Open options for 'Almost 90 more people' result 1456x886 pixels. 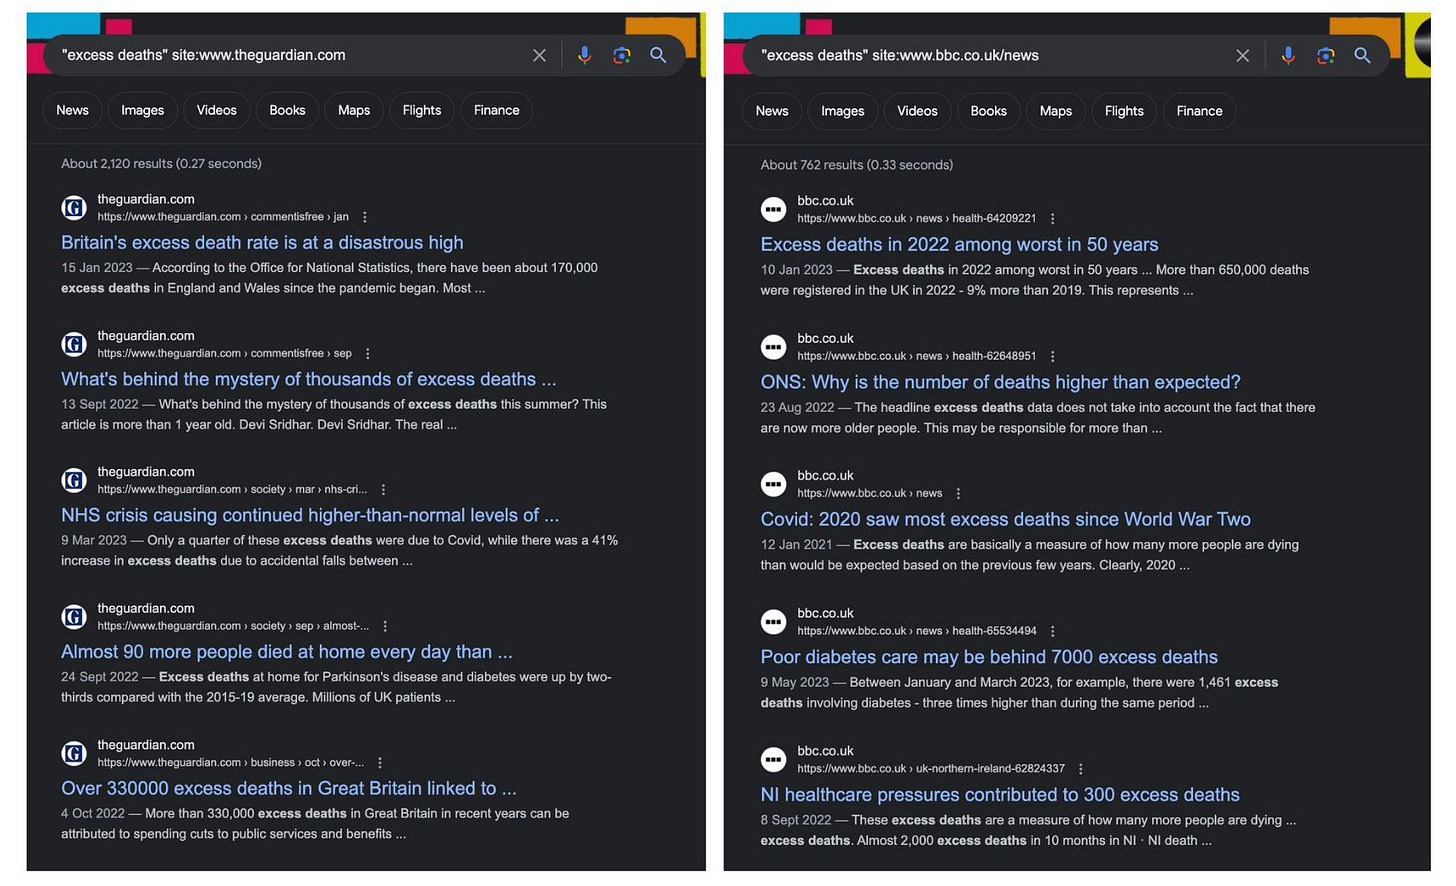(x=385, y=626)
